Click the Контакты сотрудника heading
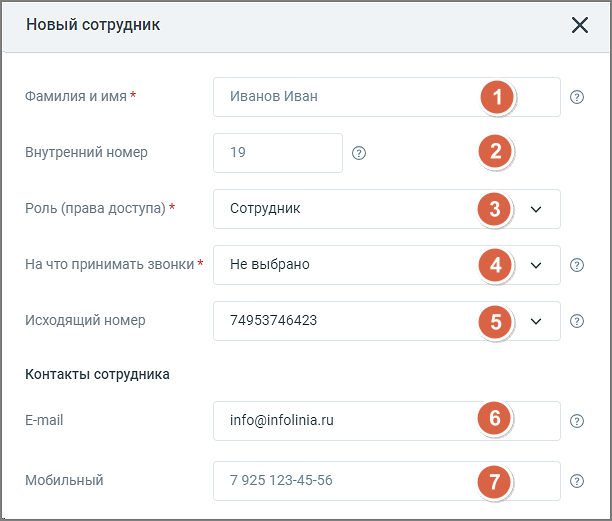 97,374
